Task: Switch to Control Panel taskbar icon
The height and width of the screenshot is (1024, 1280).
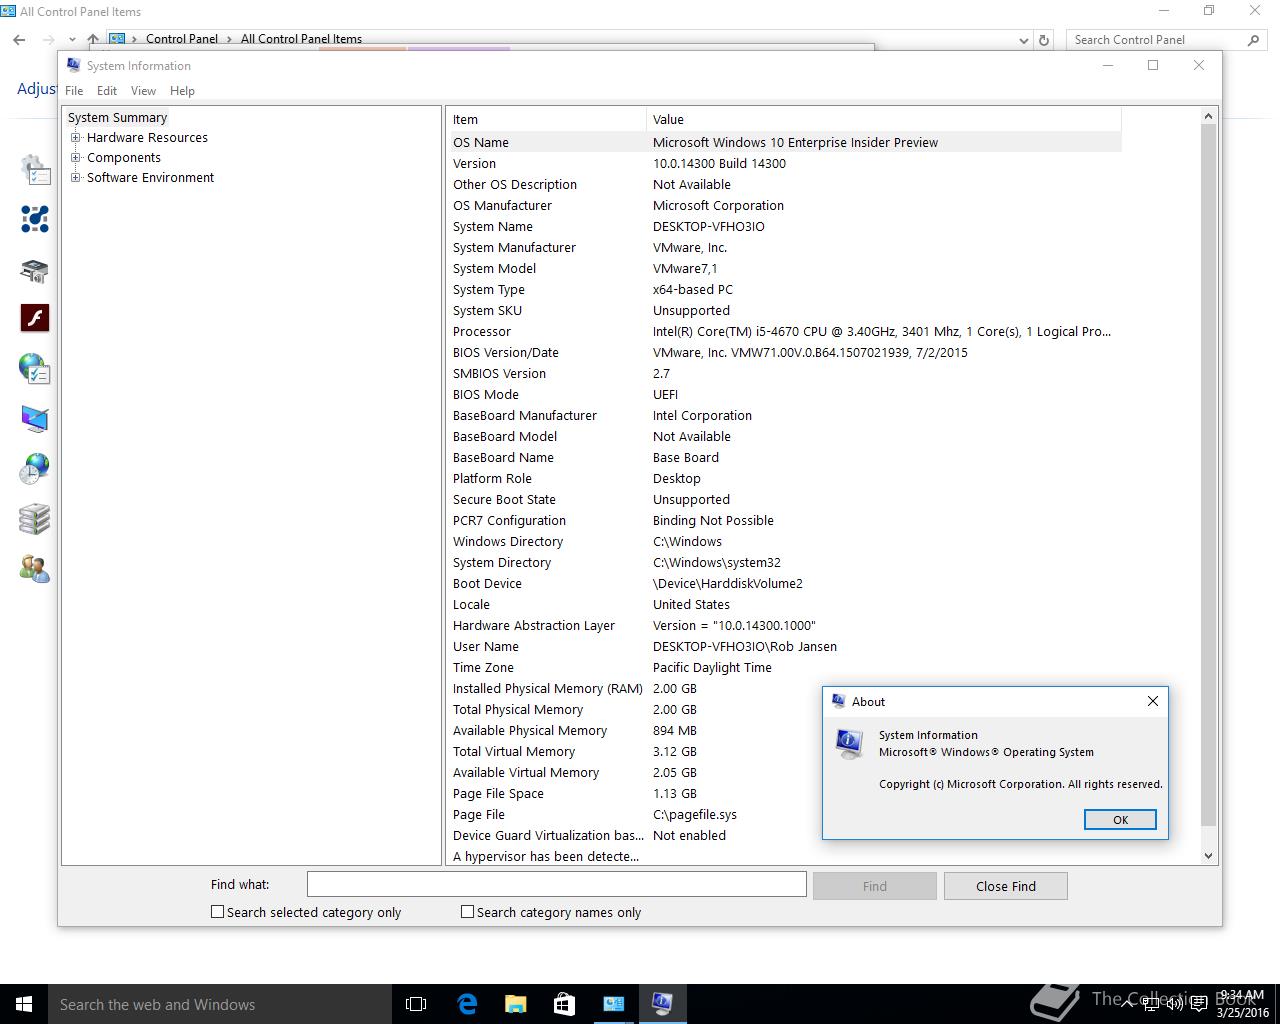Action: [613, 1004]
